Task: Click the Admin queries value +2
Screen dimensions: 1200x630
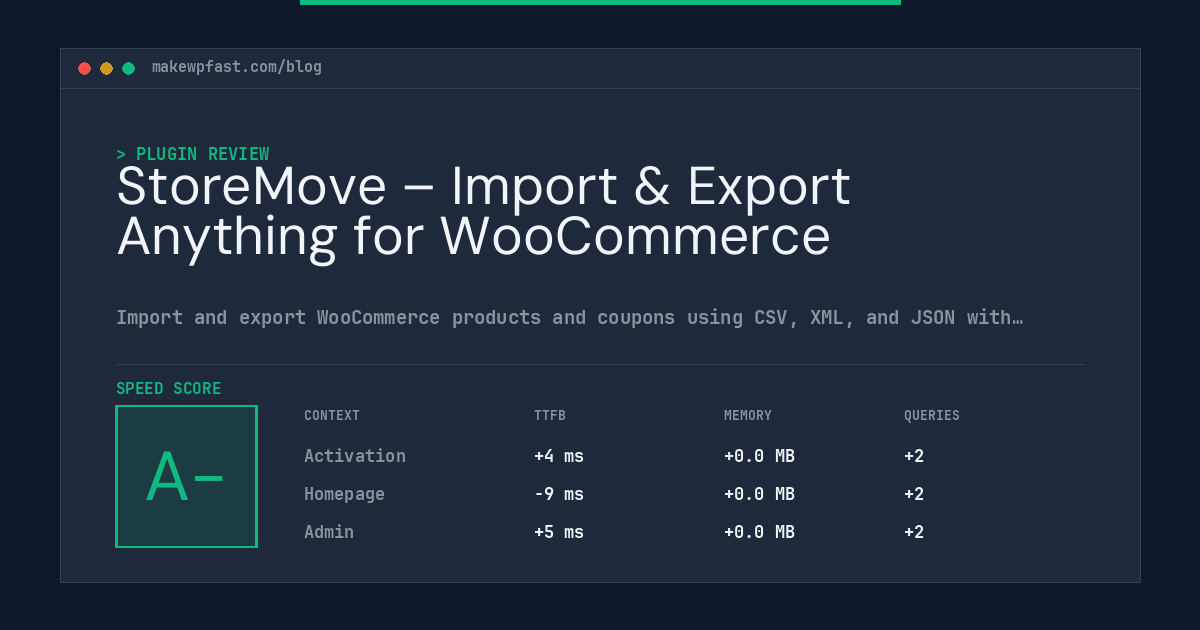Action: point(914,532)
